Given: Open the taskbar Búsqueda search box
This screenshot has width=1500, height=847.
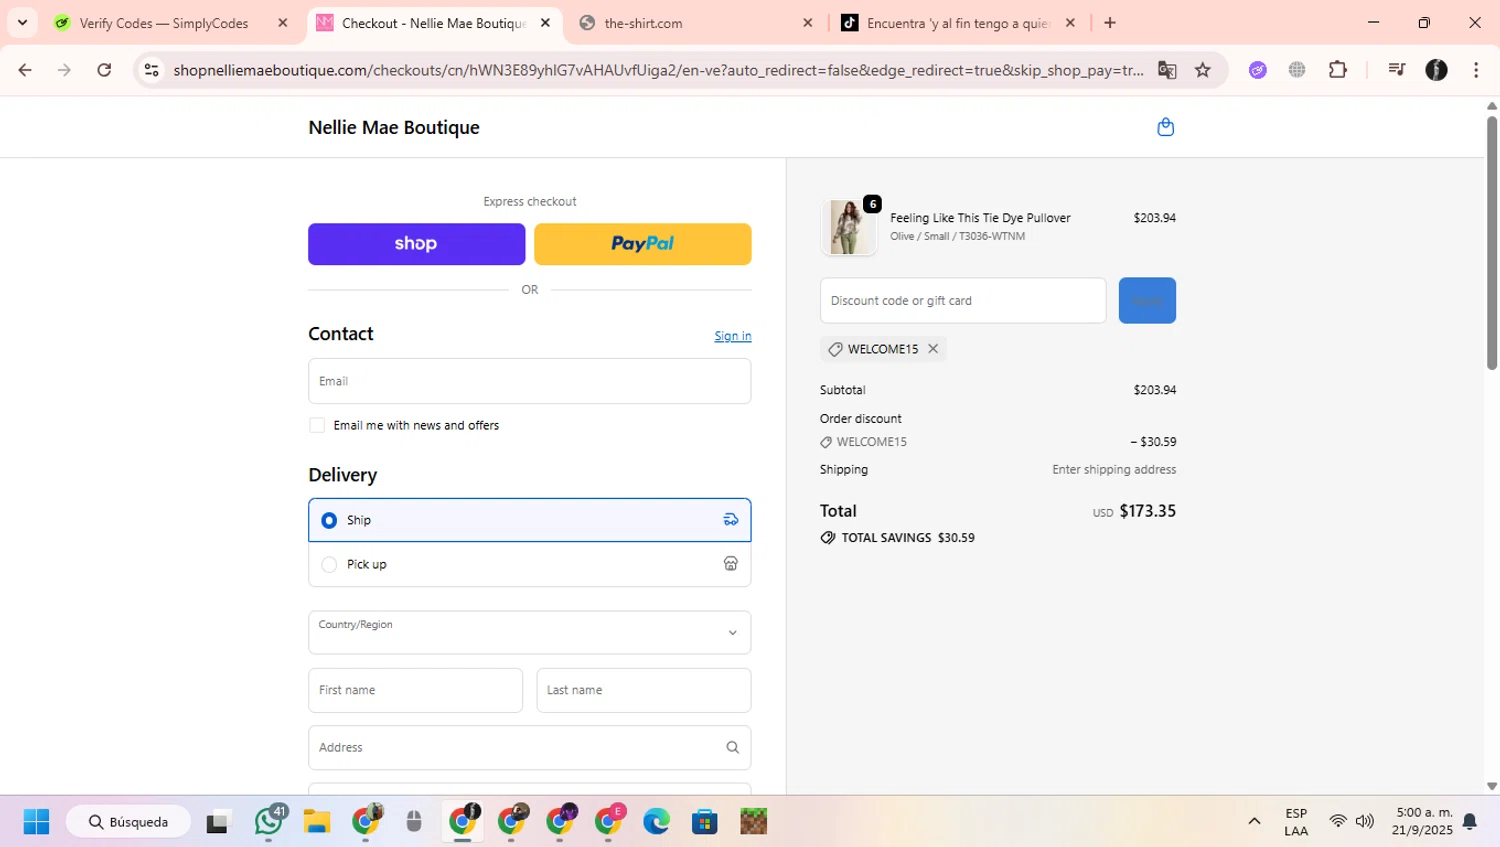Looking at the screenshot, I should 128,822.
